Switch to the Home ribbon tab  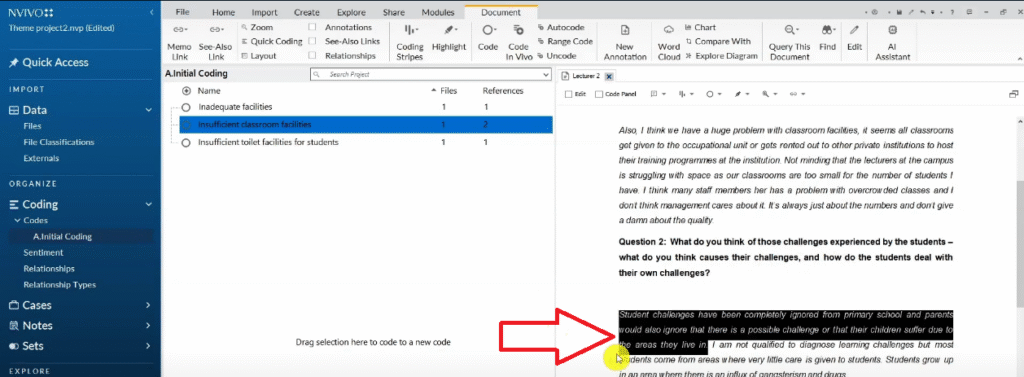pos(223,12)
